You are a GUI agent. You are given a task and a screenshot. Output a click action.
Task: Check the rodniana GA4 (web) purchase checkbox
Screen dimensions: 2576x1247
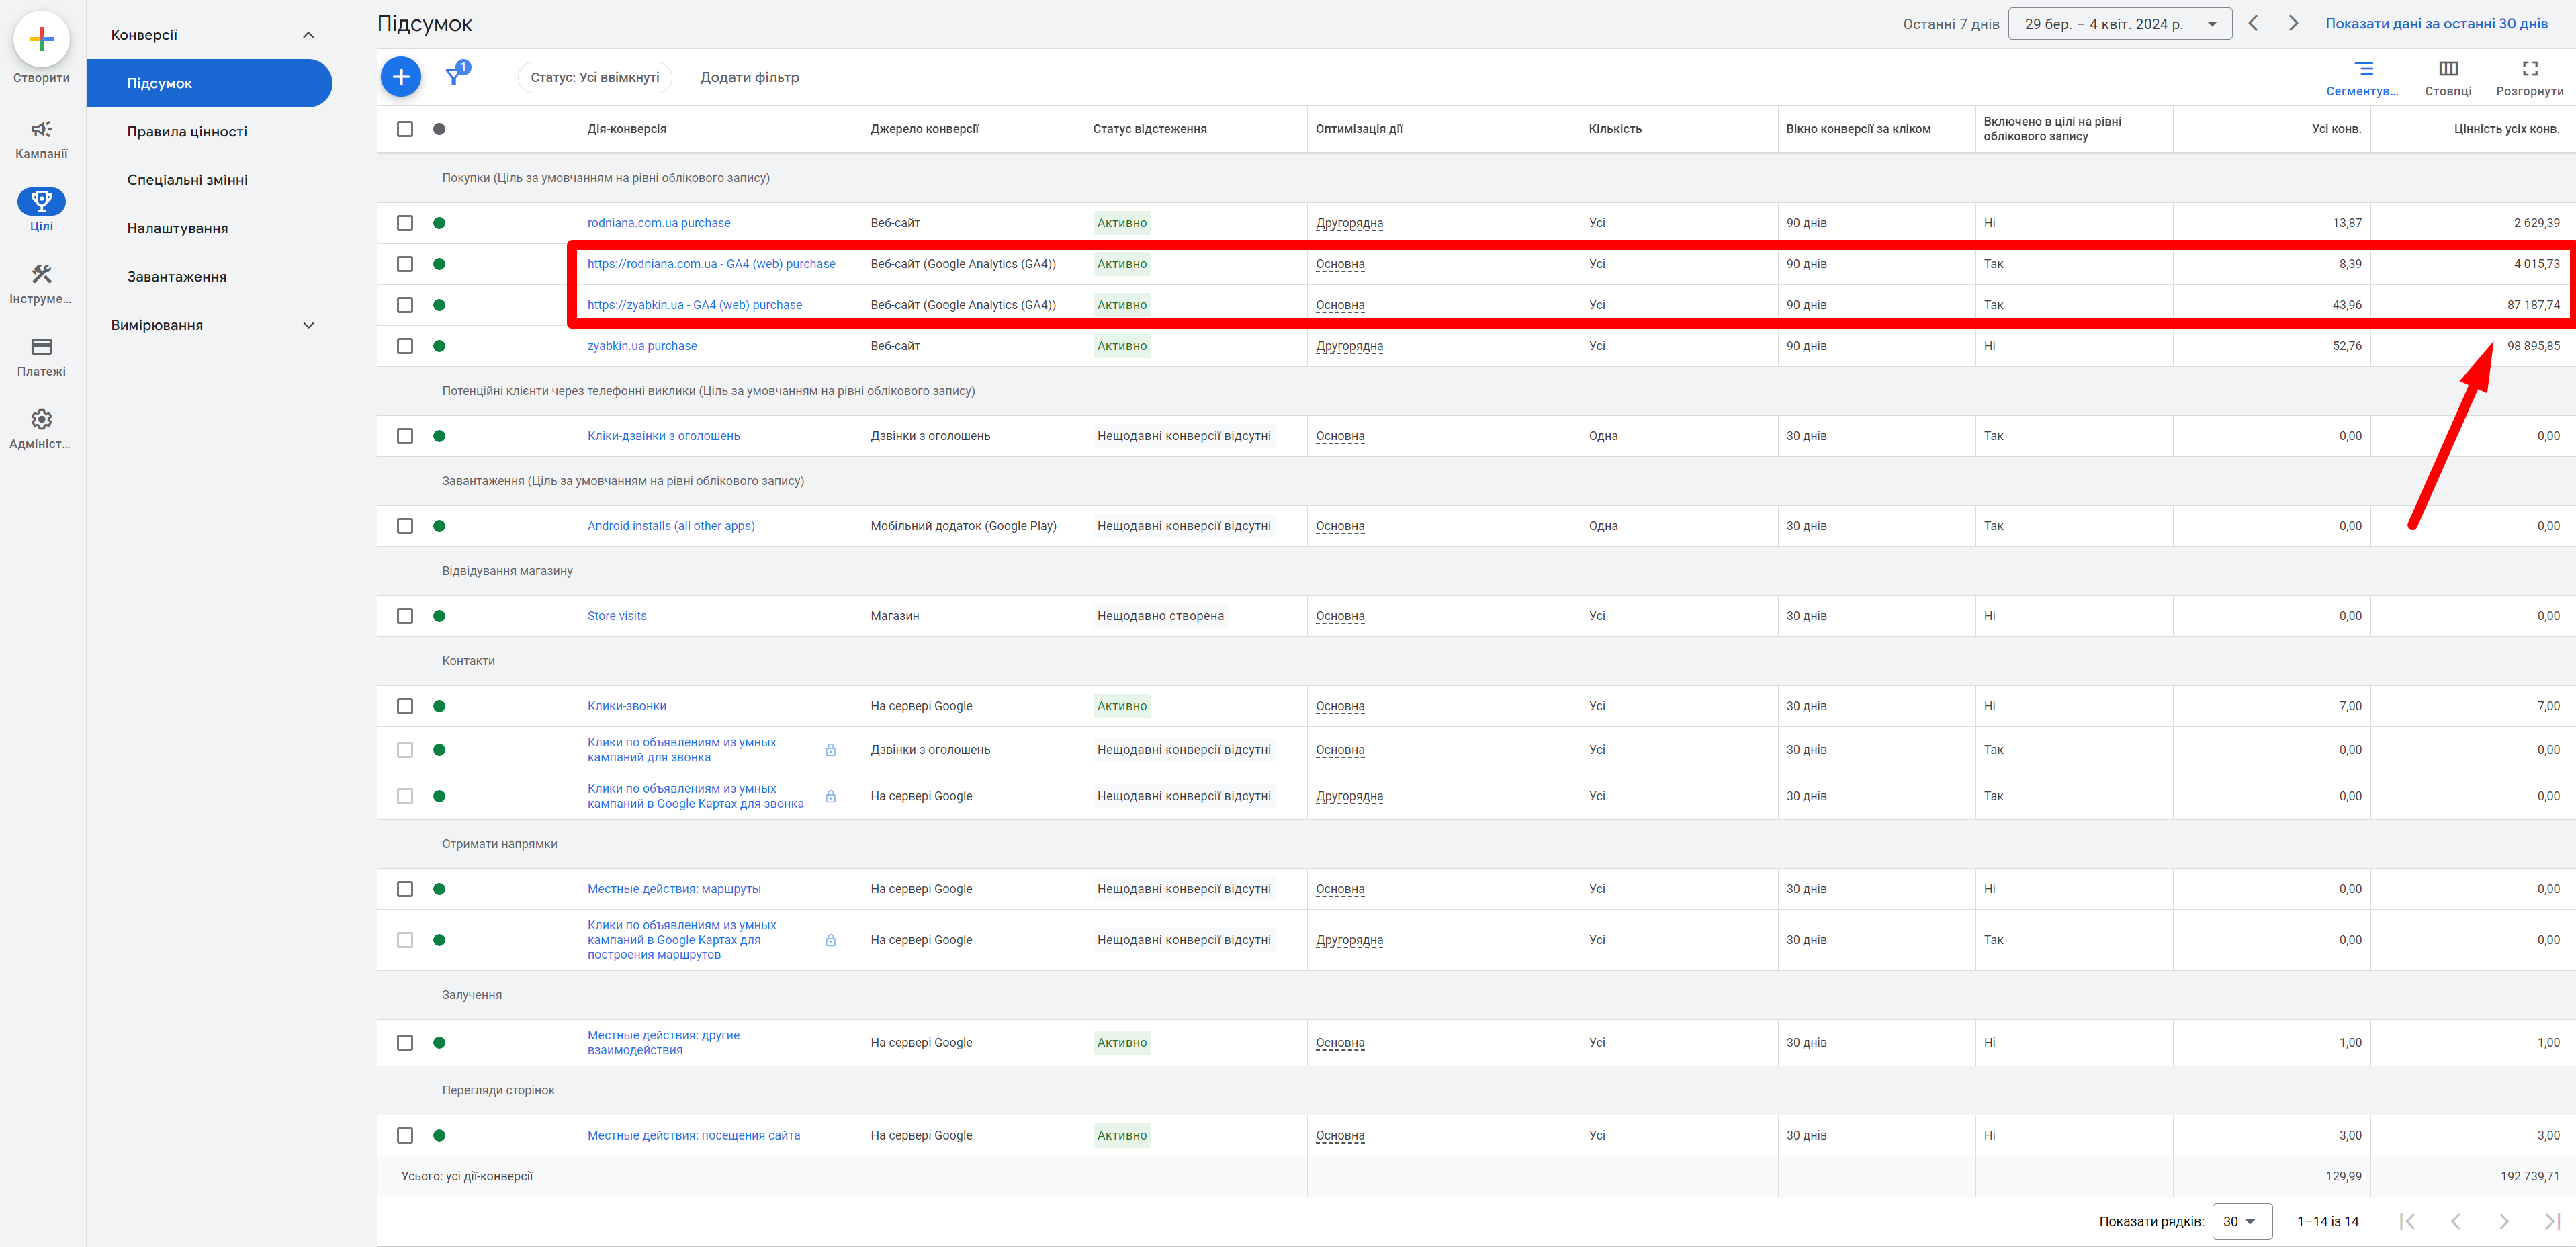click(x=405, y=264)
